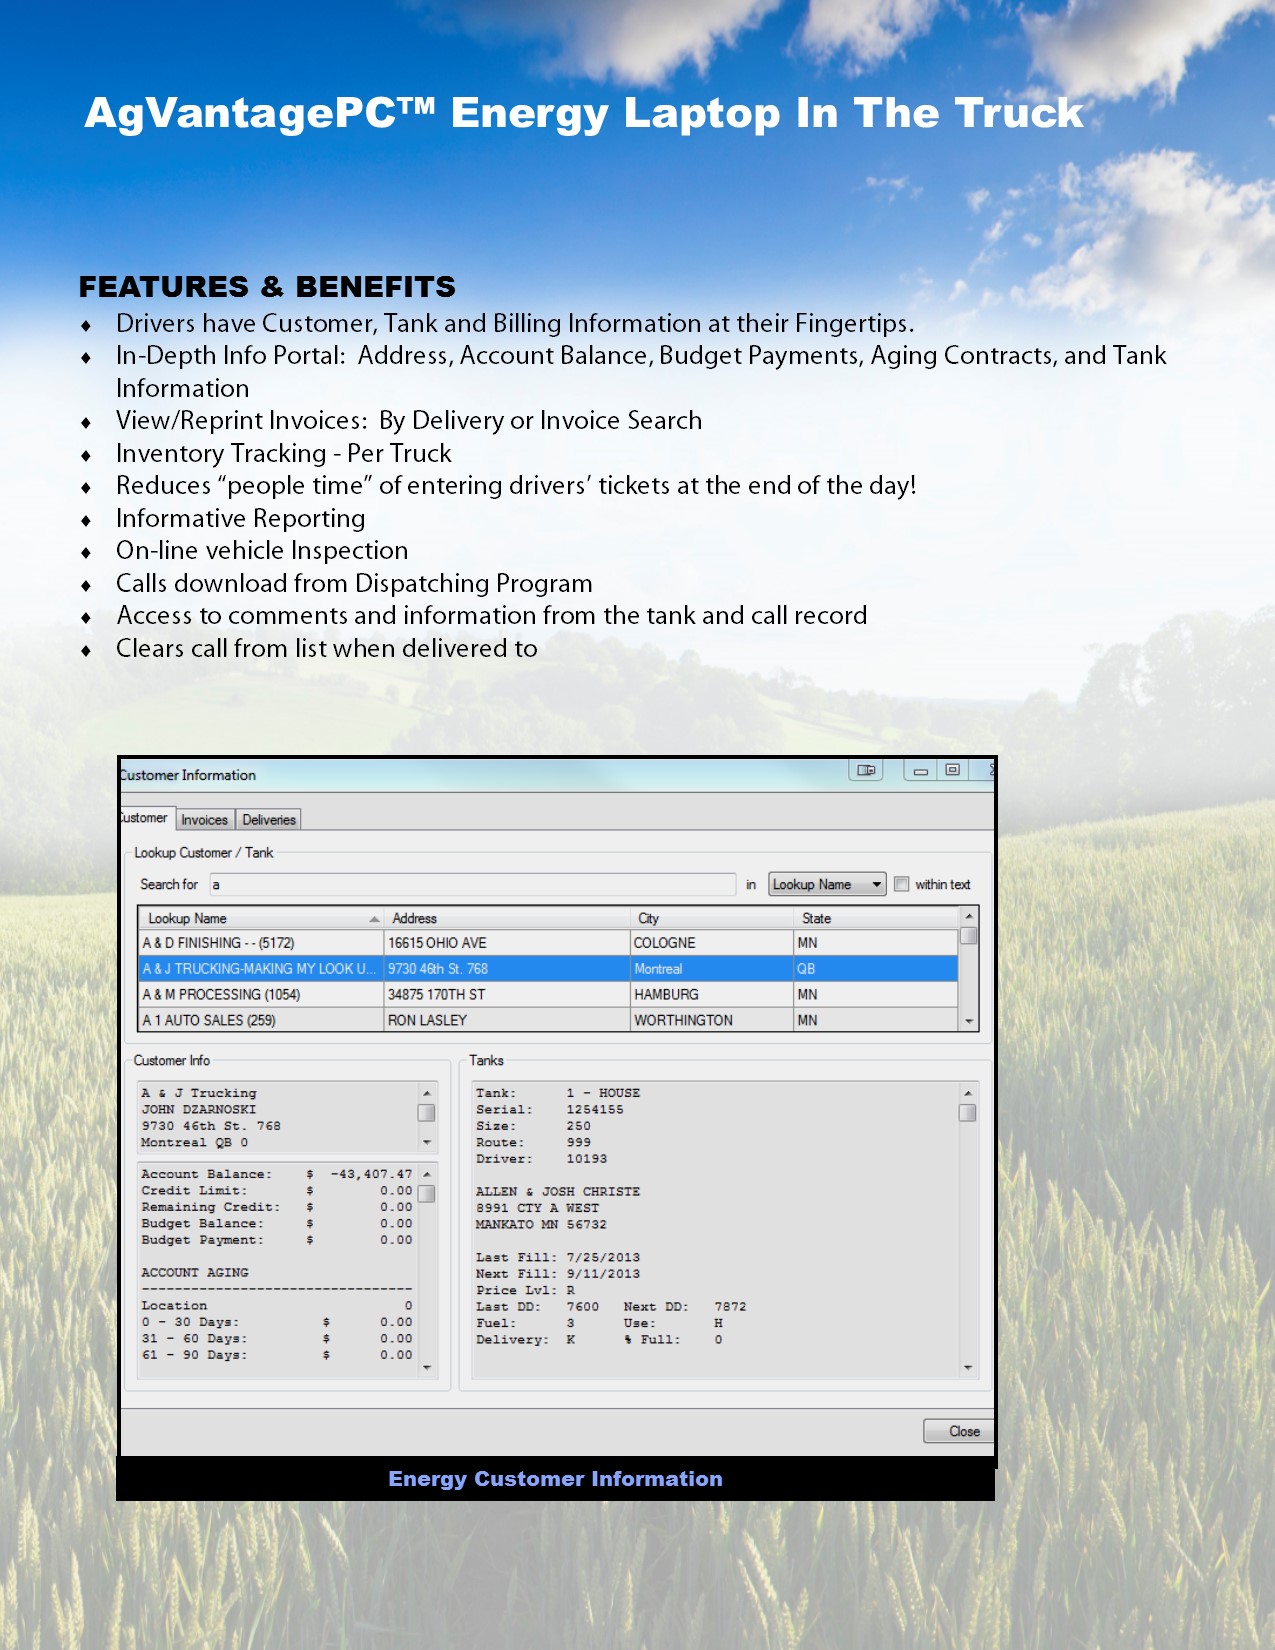Sort by the City column header
Viewport: 1275px width, 1650px height.
click(712, 918)
